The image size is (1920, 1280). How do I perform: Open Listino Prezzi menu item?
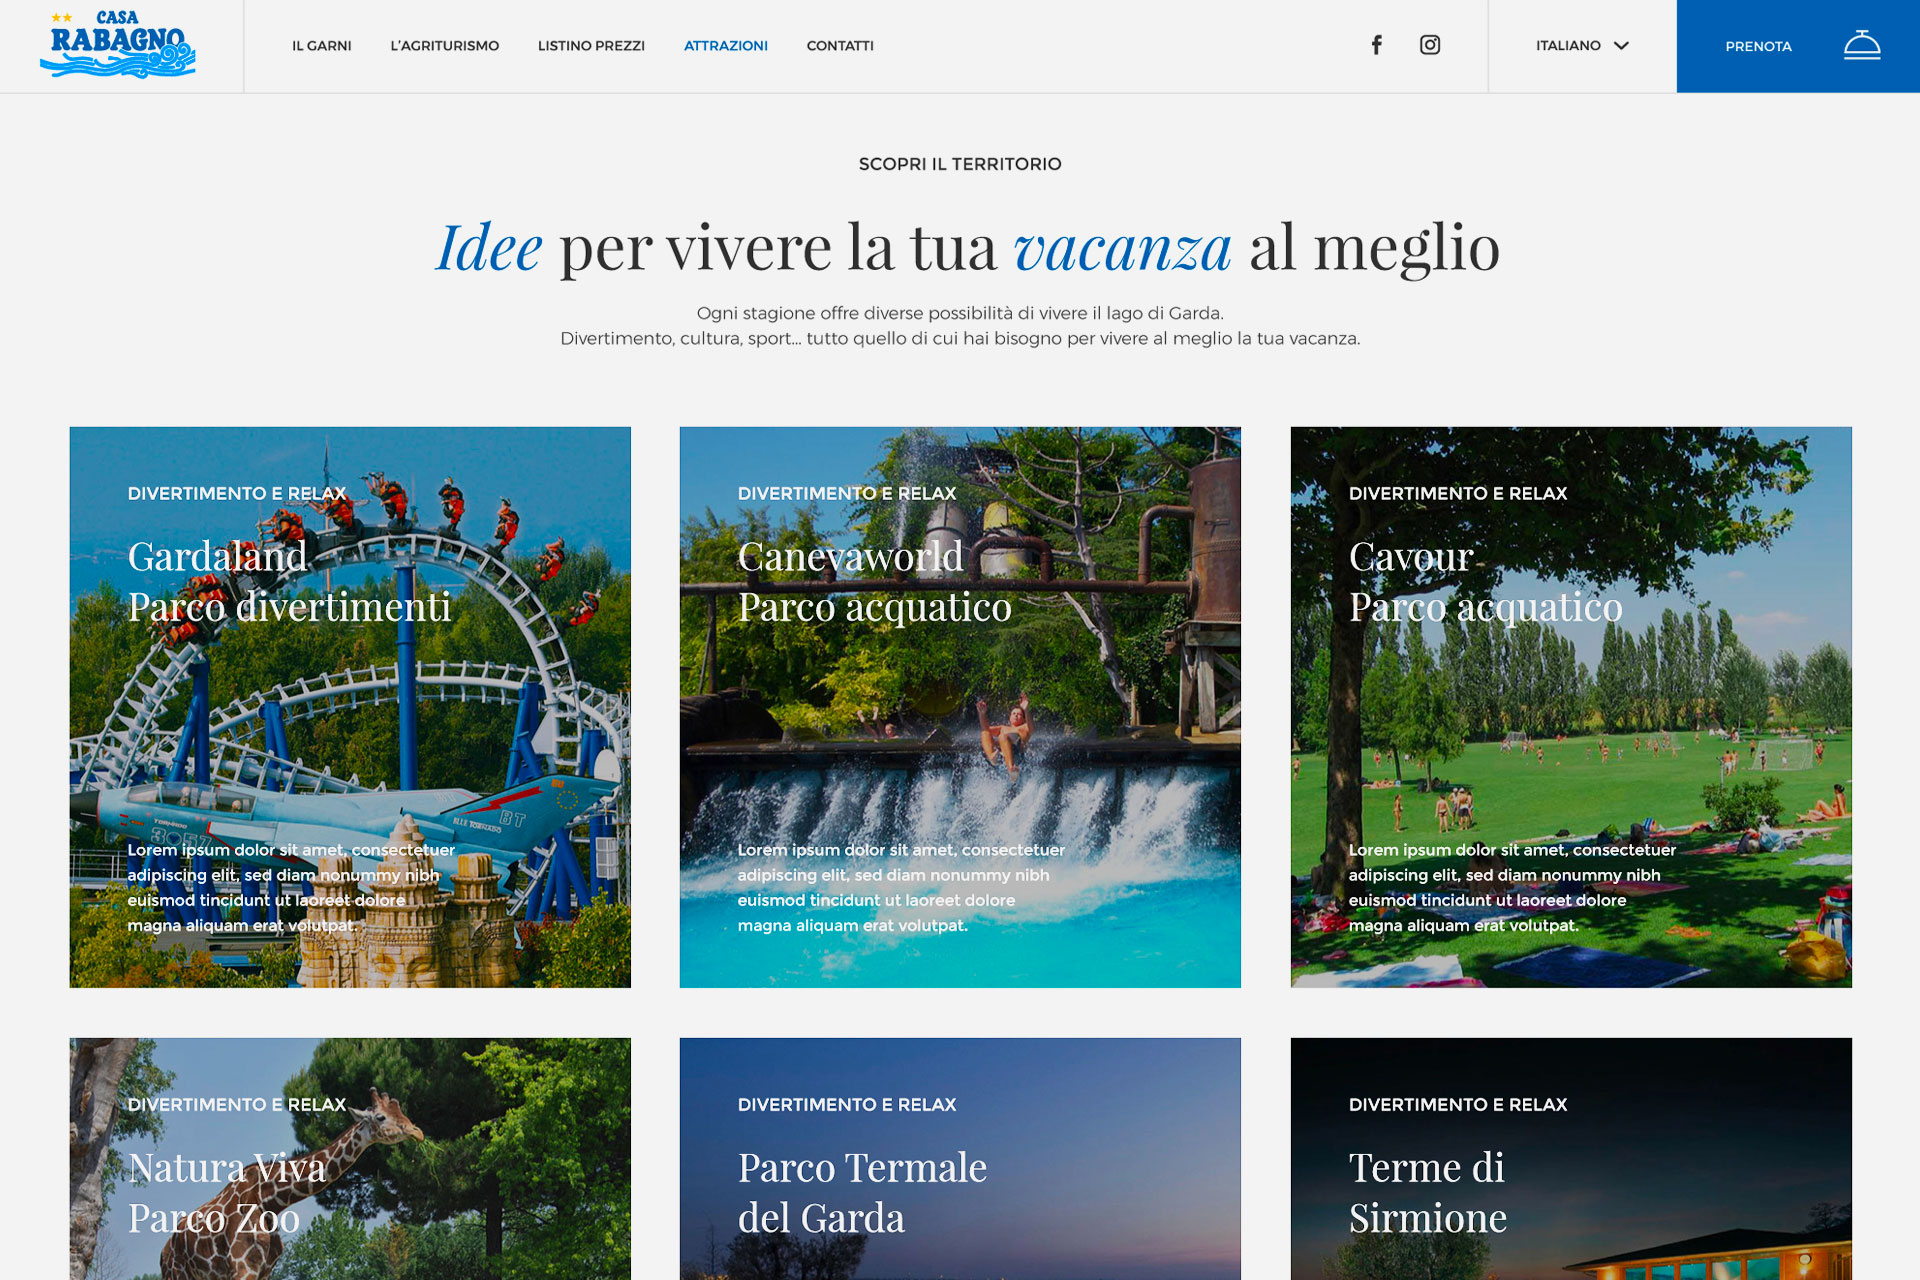pos(591,46)
